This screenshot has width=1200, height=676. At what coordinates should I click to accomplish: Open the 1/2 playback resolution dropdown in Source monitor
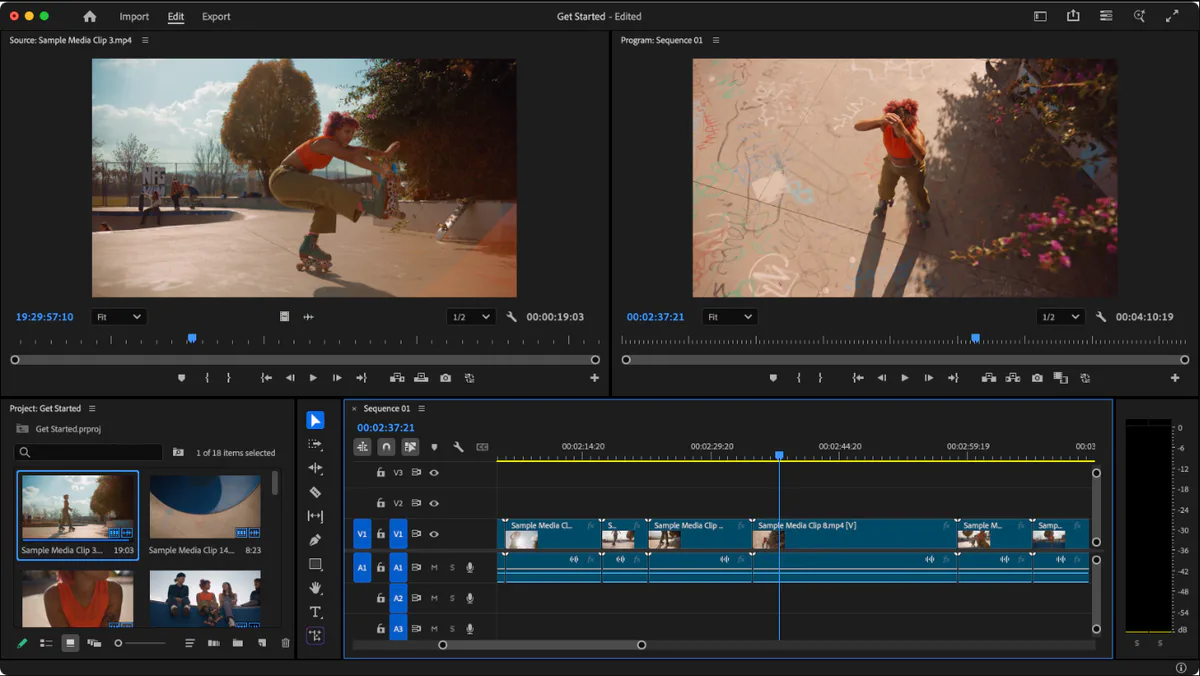click(x=470, y=317)
